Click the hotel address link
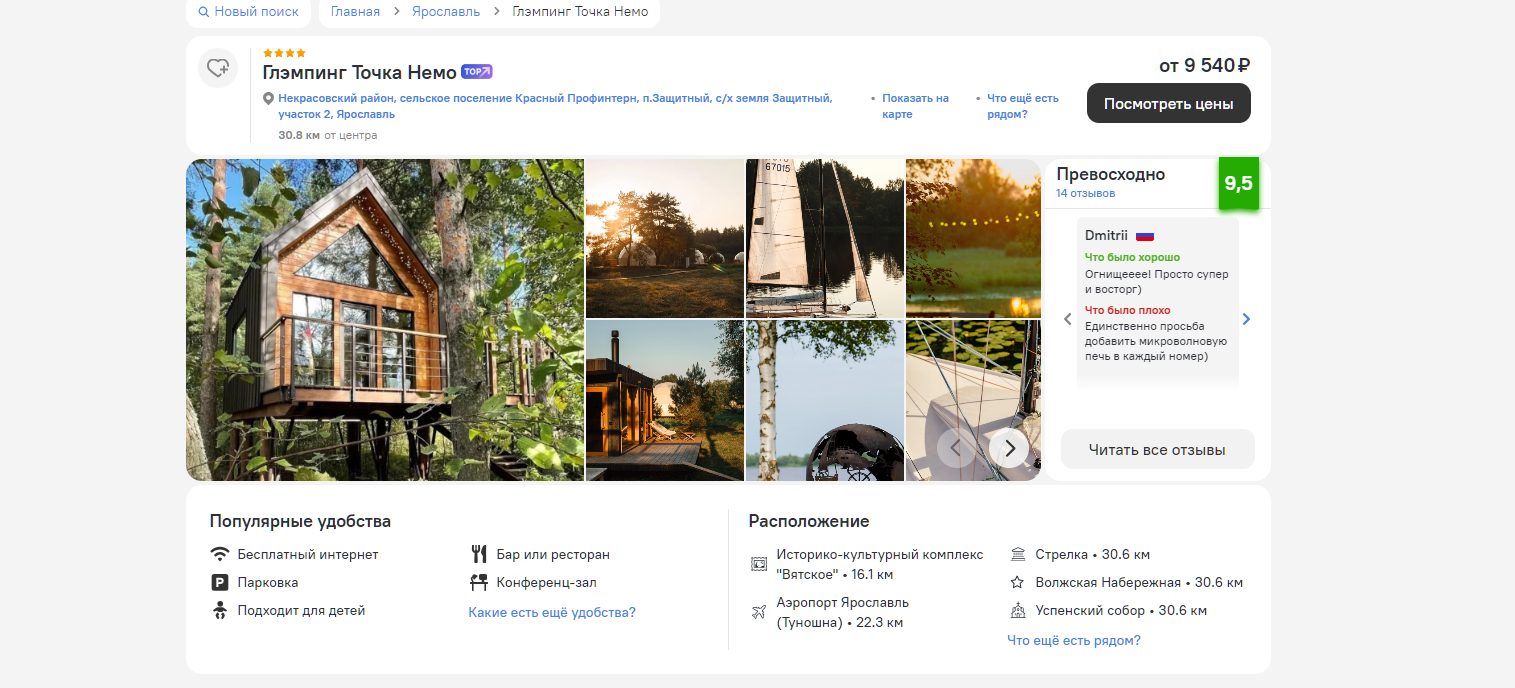Screen dimensions: 1515x688 pos(555,106)
